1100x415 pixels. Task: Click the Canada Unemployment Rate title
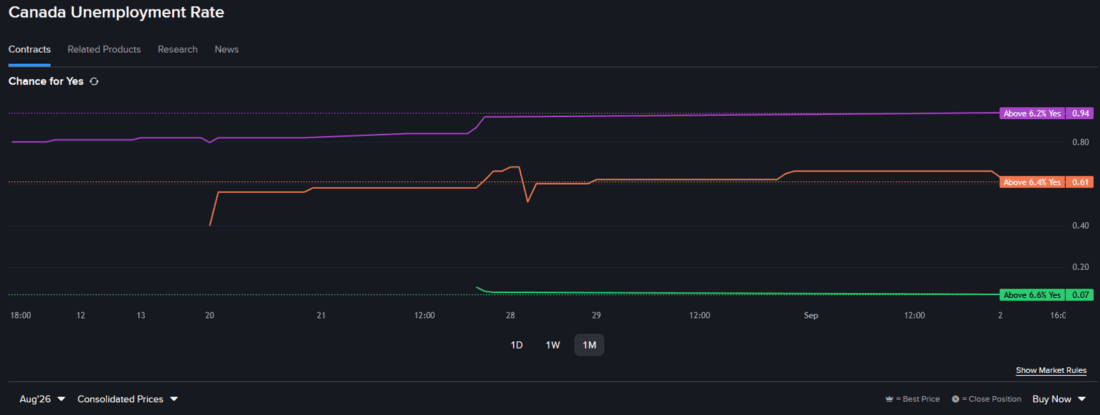pyautogui.click(x=116, y=13)
